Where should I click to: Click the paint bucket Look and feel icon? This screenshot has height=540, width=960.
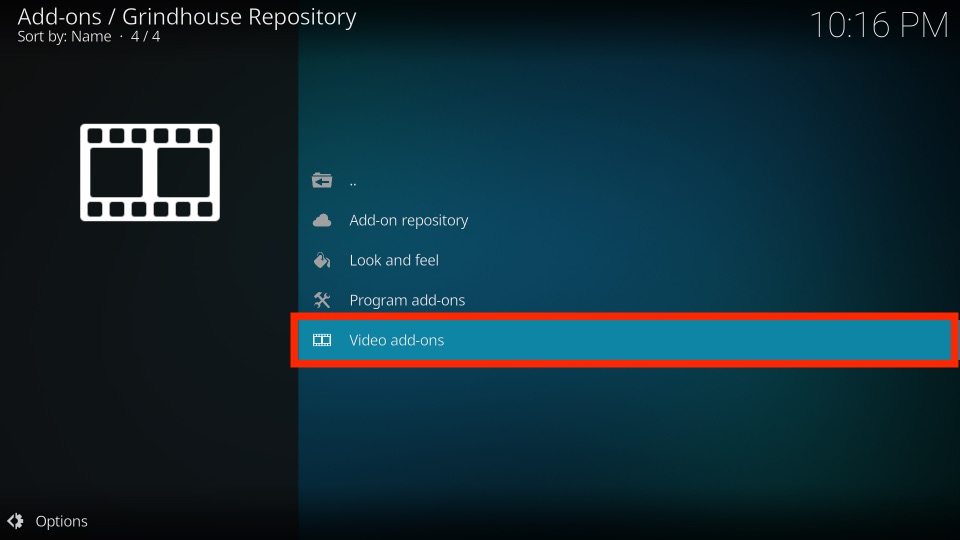322,260
